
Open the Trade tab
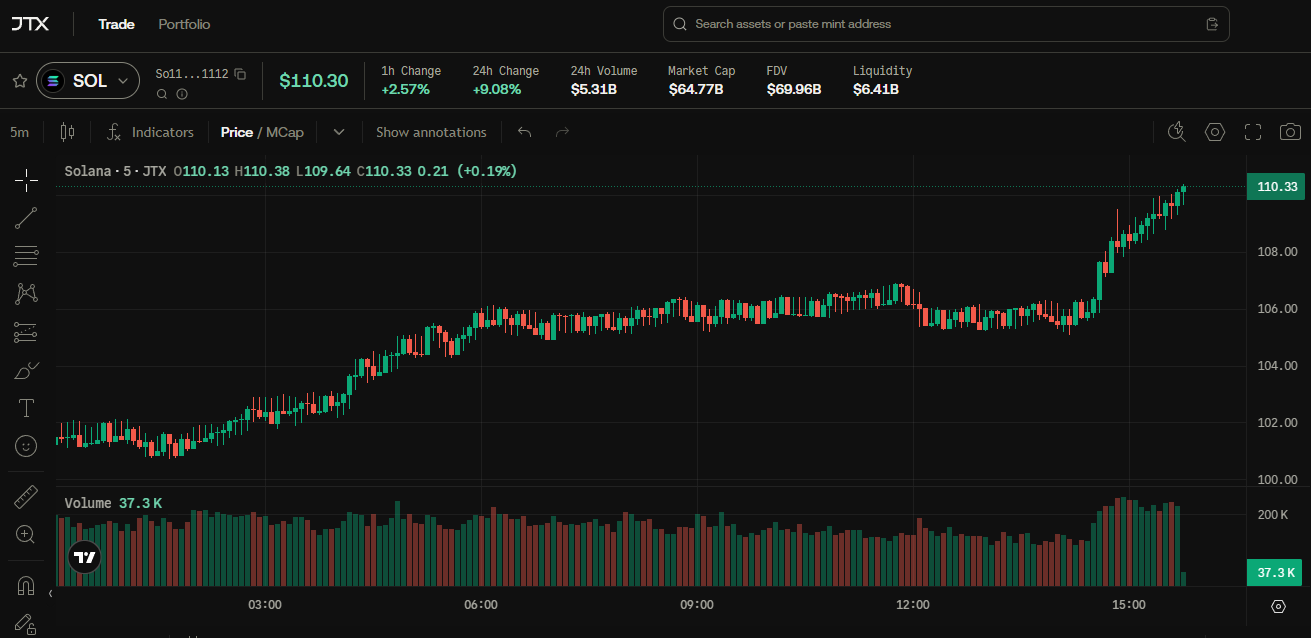[116, 24]
